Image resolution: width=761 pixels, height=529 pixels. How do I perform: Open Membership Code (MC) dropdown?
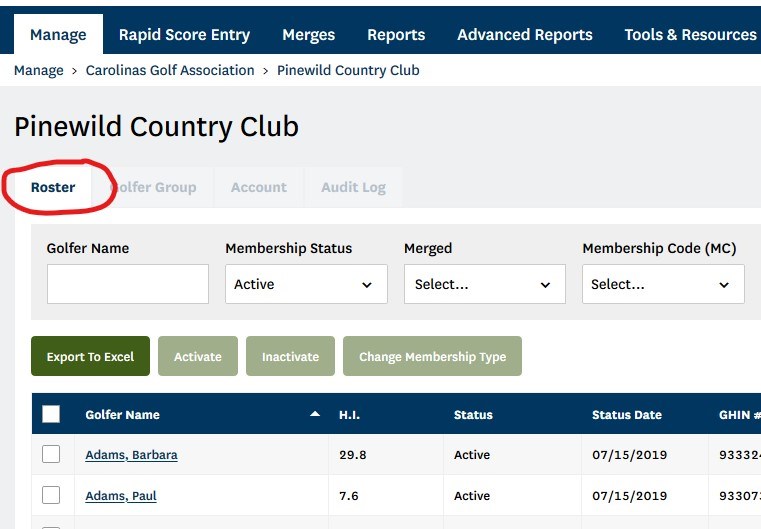pos(663,284)
